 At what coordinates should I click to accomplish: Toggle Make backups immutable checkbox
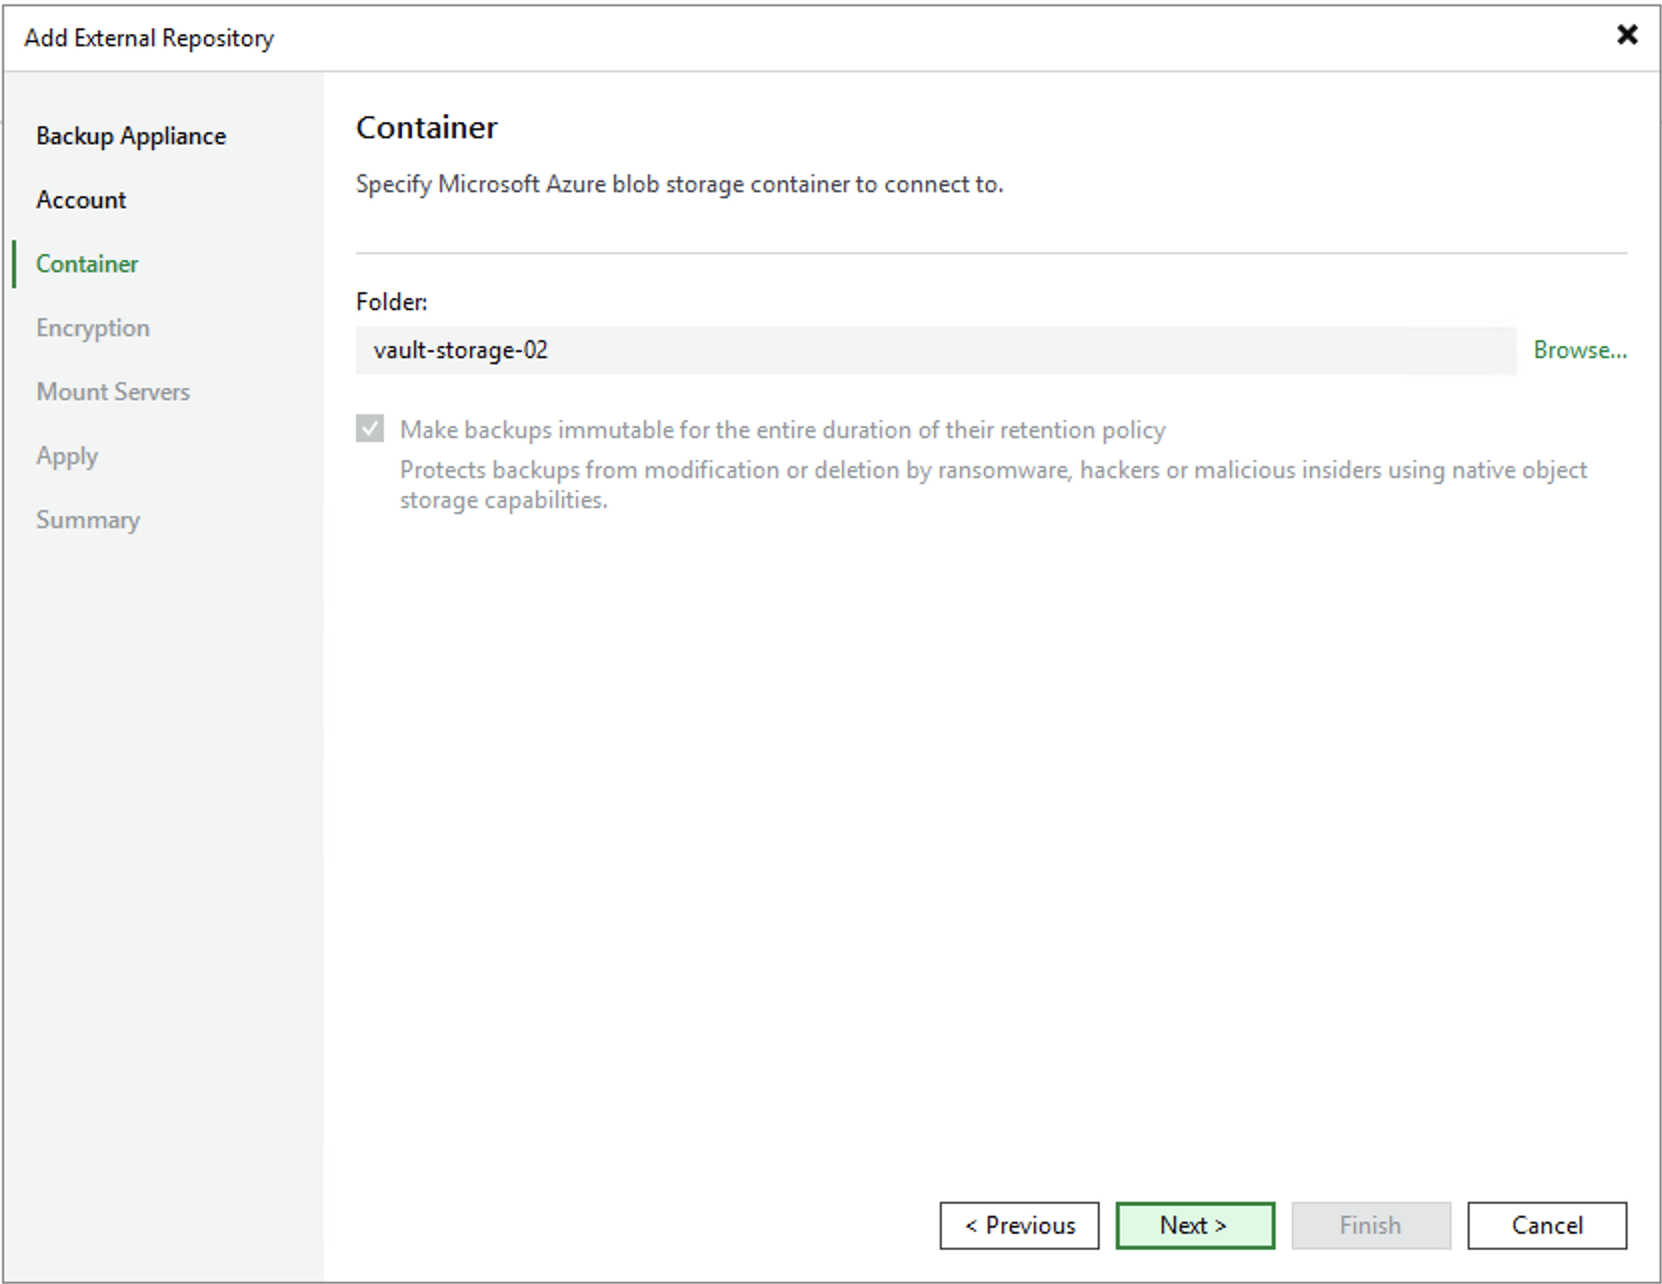tap(370, 429)
